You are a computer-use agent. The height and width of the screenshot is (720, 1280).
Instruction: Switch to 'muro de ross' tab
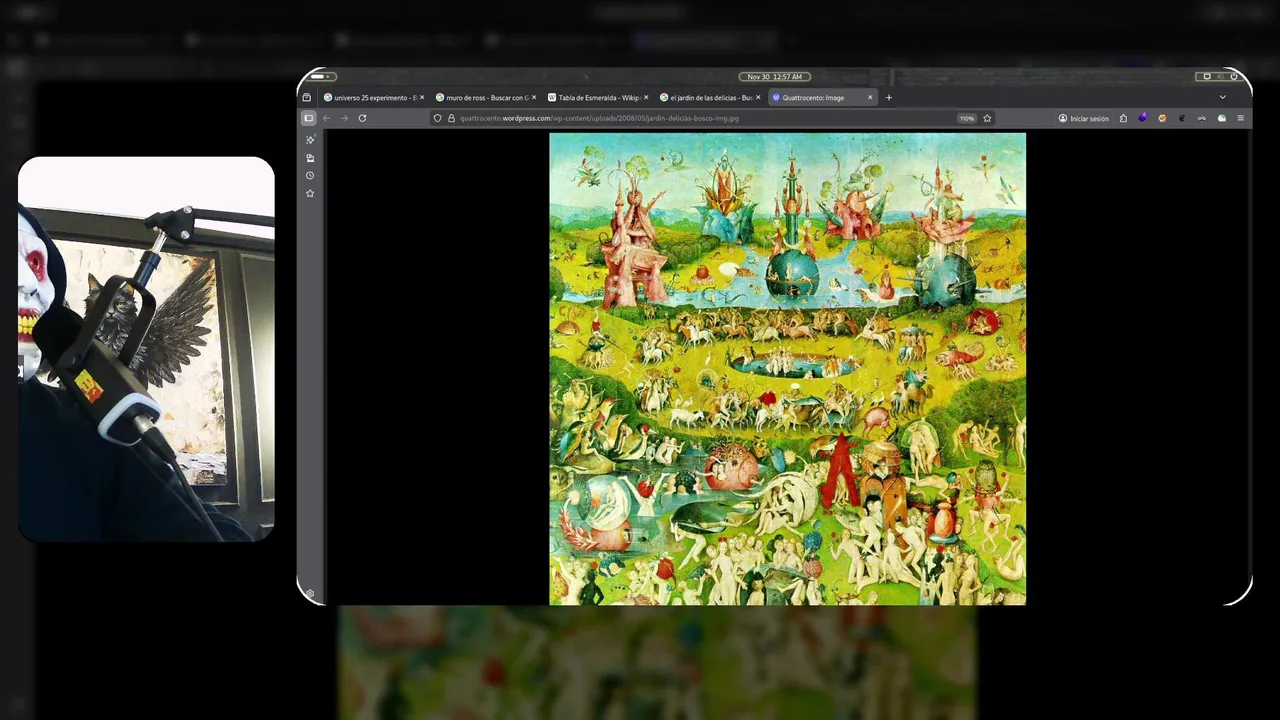(x=486, y=97)
